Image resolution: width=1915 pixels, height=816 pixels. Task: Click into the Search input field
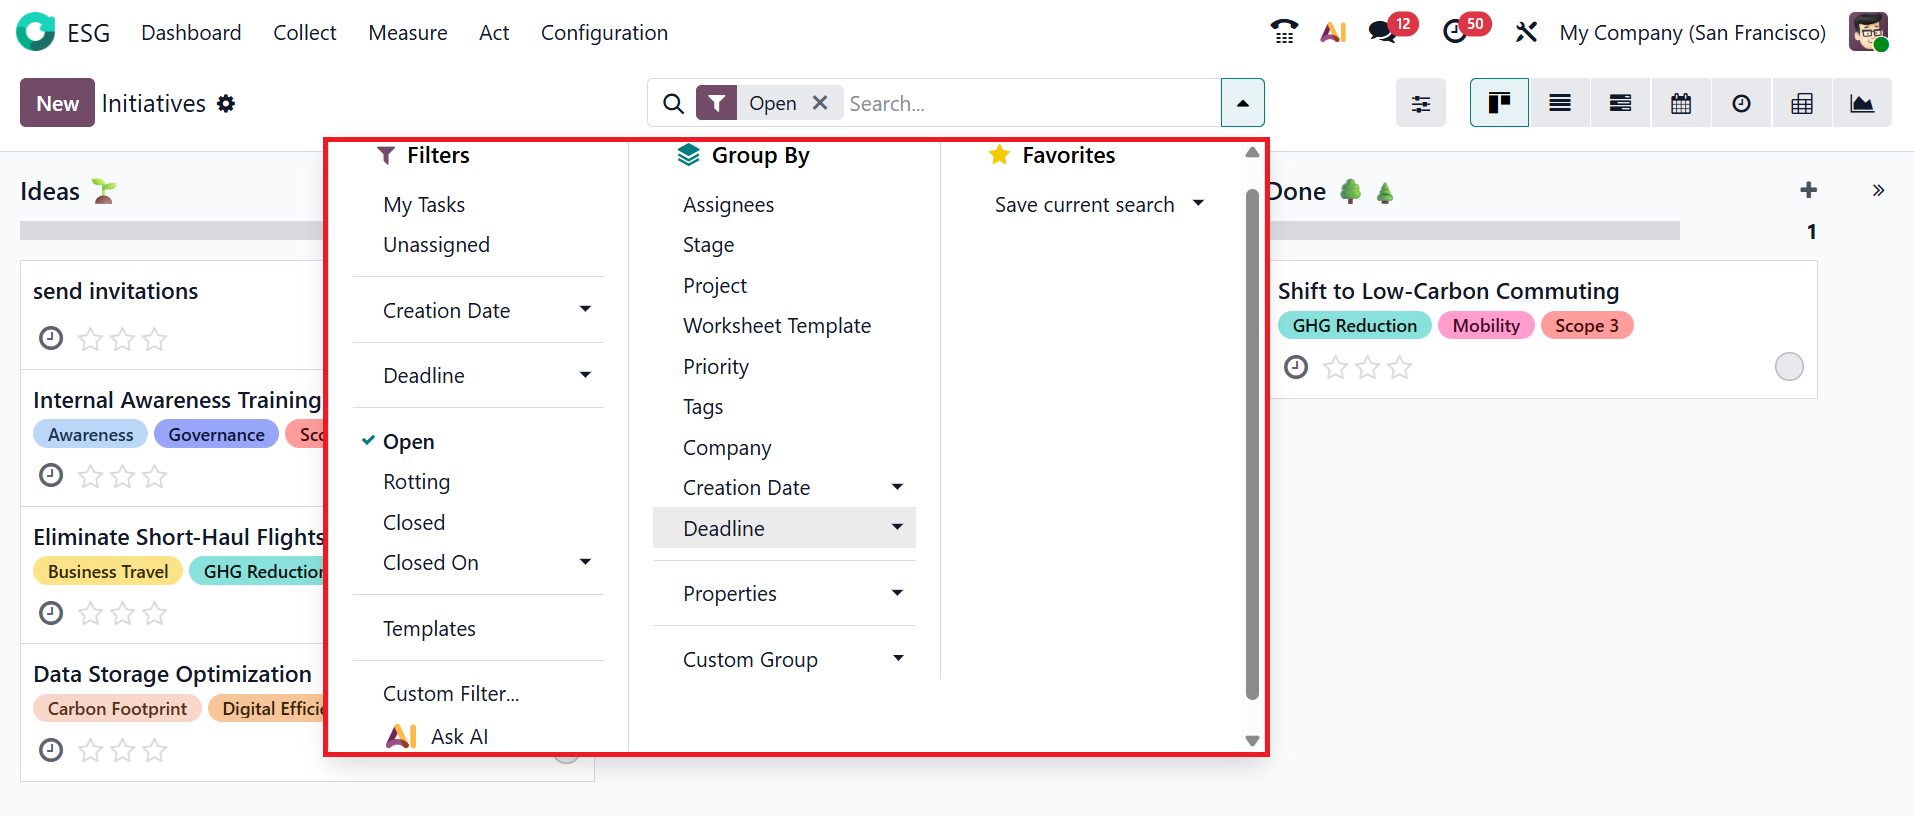tap(1030, 103)
